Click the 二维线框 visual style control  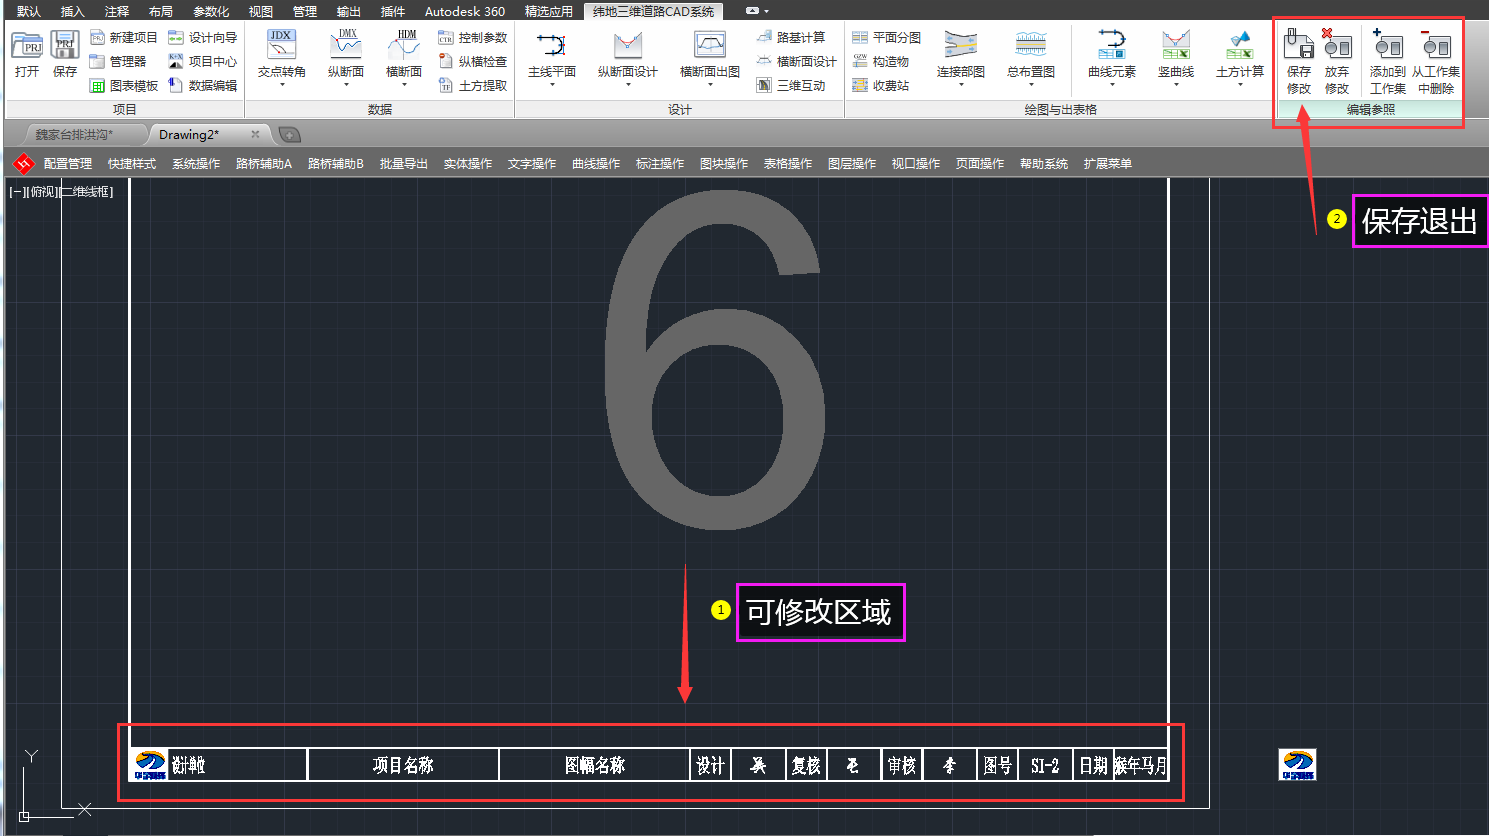click(88, 192)
